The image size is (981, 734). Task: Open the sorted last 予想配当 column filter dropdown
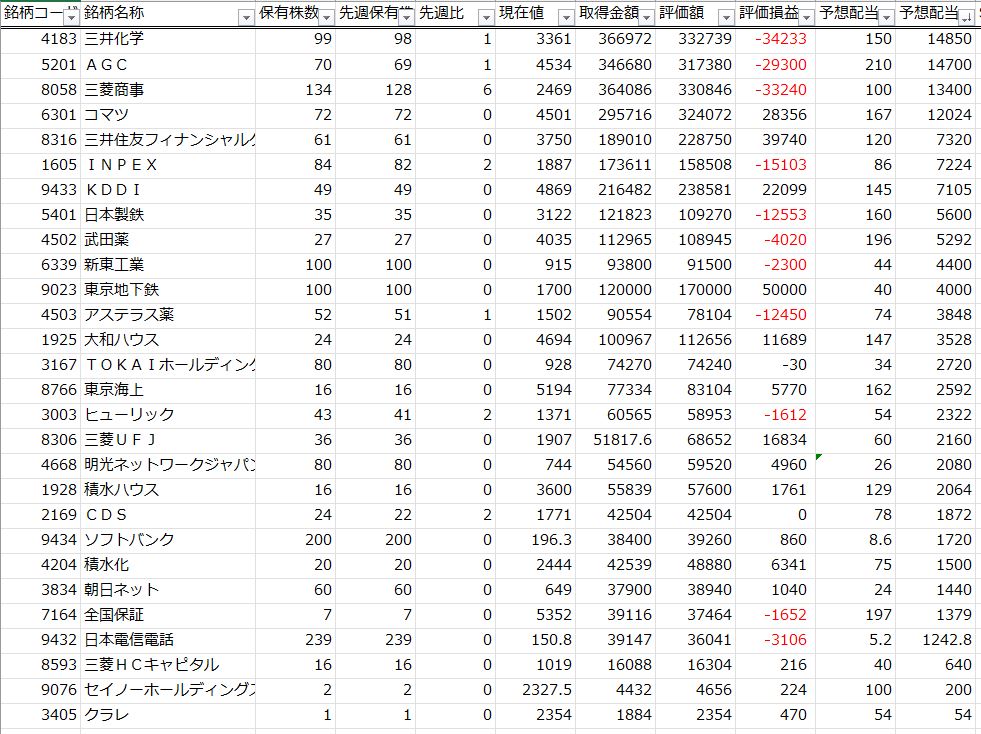pyautogui.click(x=967, y=17)
